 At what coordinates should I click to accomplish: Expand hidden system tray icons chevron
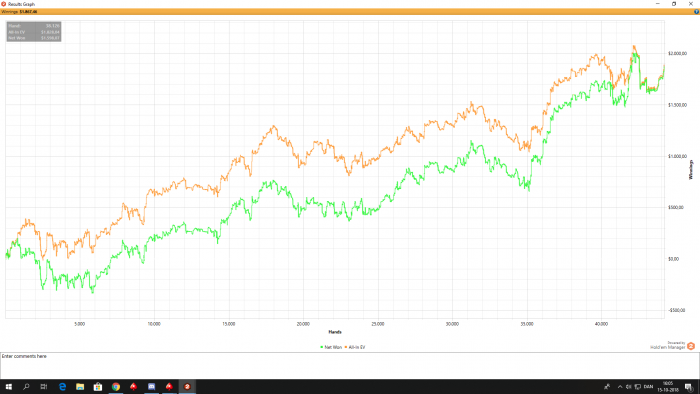(620, 387)
